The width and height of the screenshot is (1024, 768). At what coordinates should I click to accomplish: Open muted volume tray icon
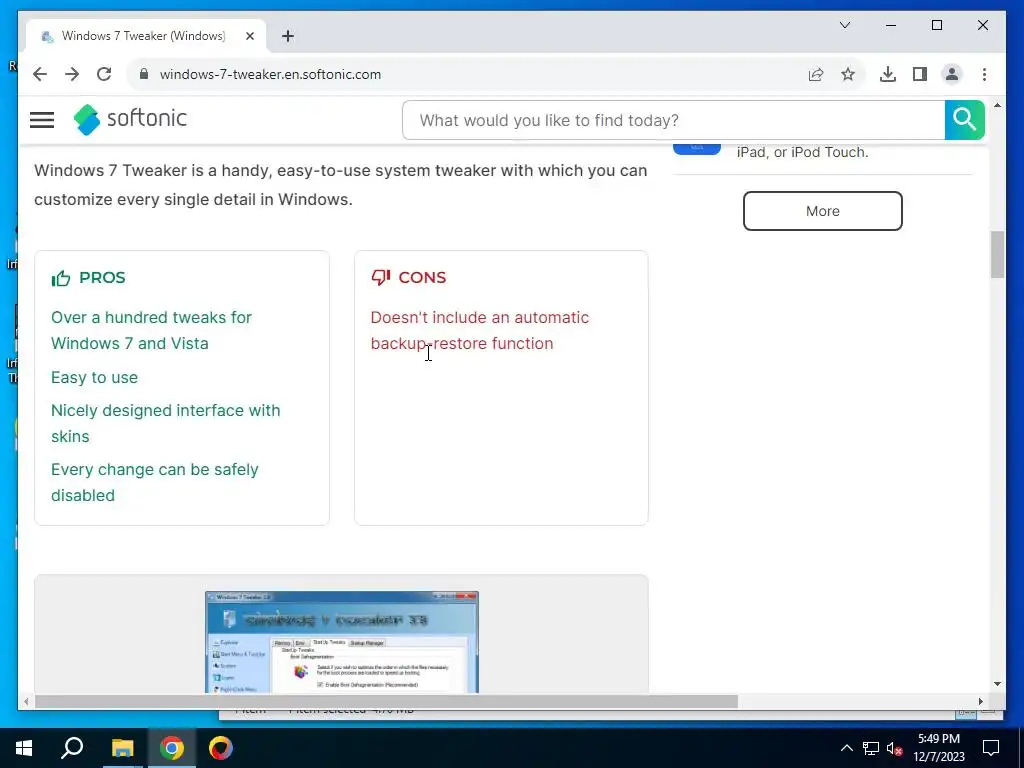point(895,748)
